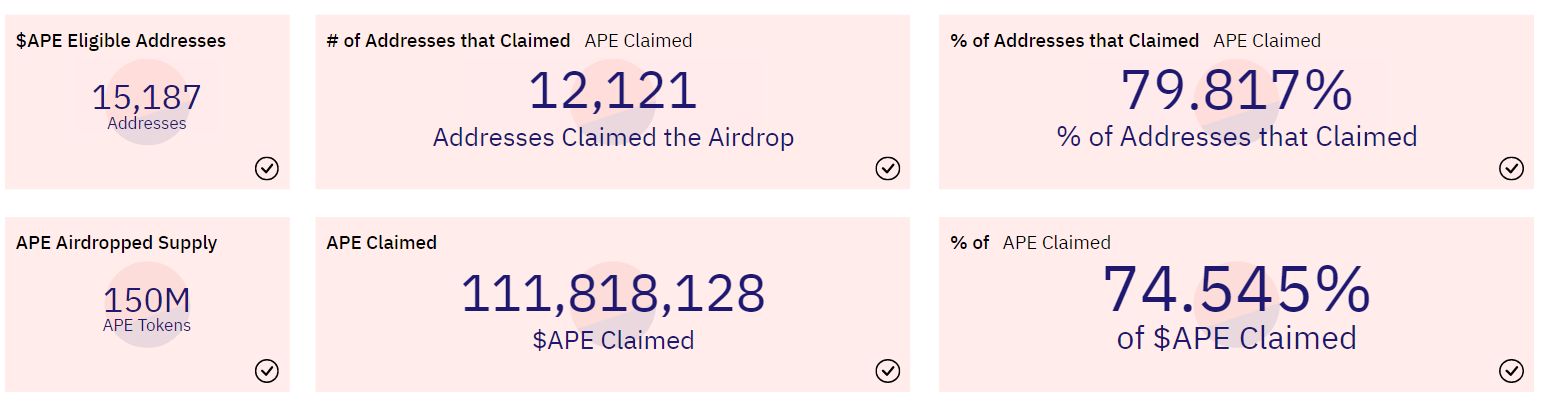Select the APE Airdropped Supply heading
The width and height of the screenshot is (1542, 404).
(x=117, y=243)
